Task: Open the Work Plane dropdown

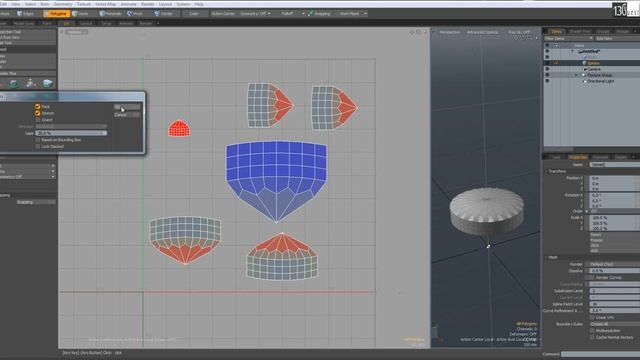Action: [352, 13]
